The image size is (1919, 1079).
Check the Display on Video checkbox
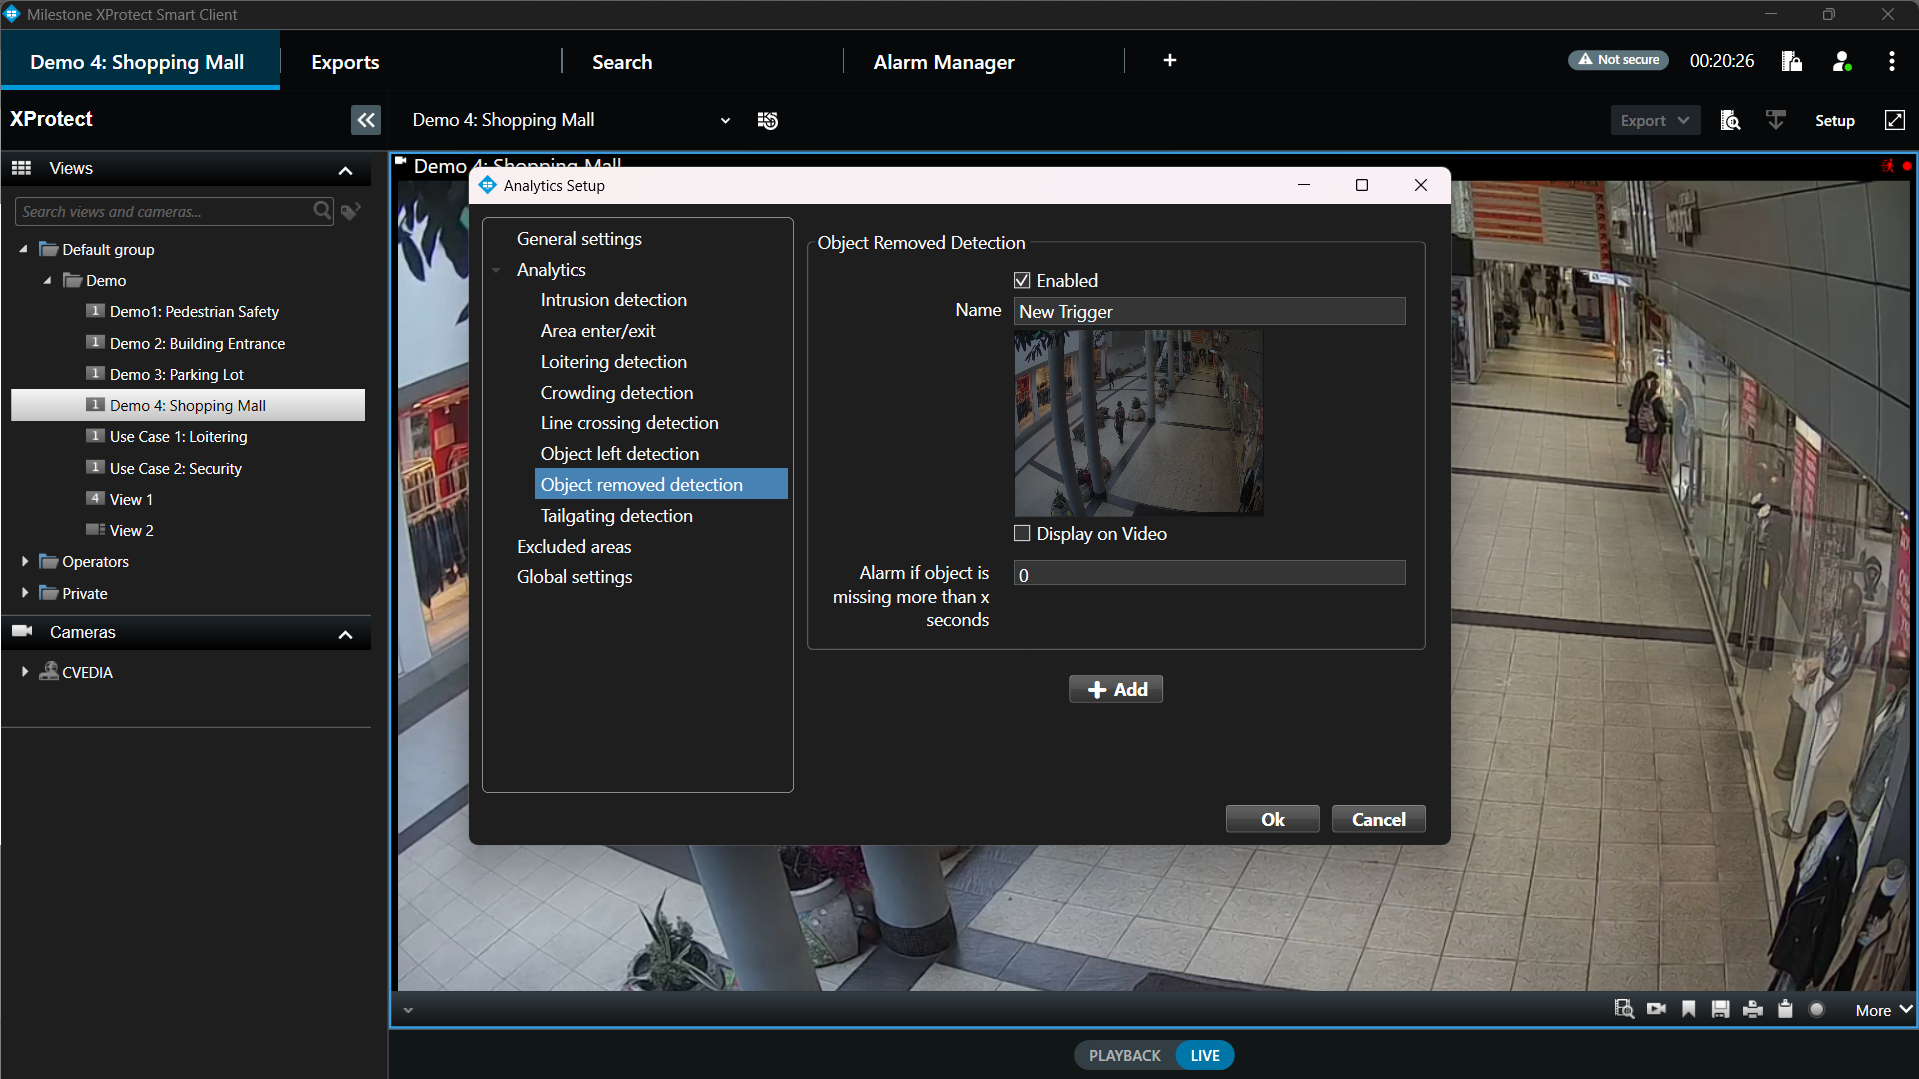(x=1022, y=533)
